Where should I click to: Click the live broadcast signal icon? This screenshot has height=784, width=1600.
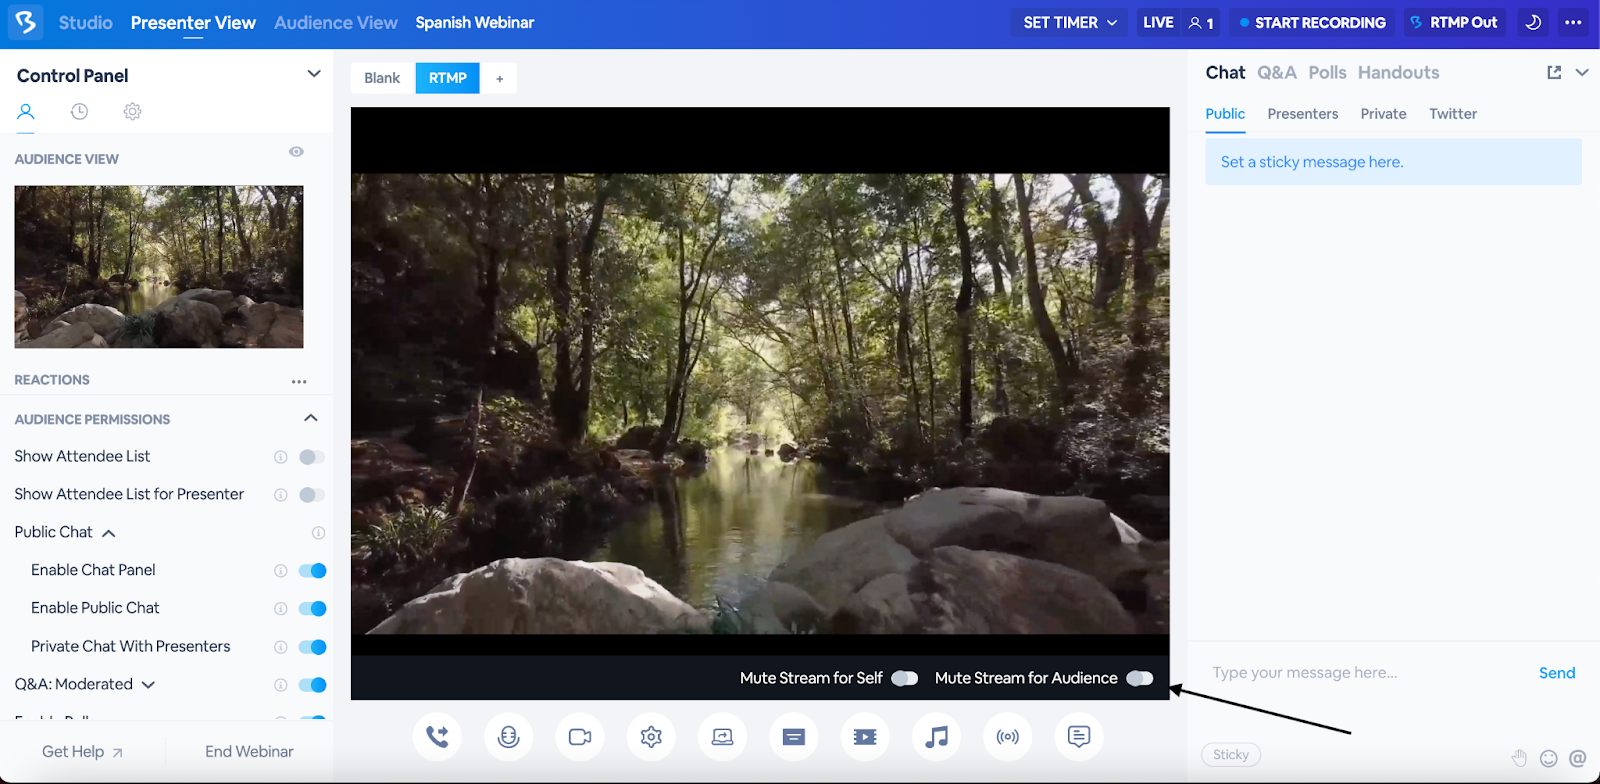tap(1008, 737)
